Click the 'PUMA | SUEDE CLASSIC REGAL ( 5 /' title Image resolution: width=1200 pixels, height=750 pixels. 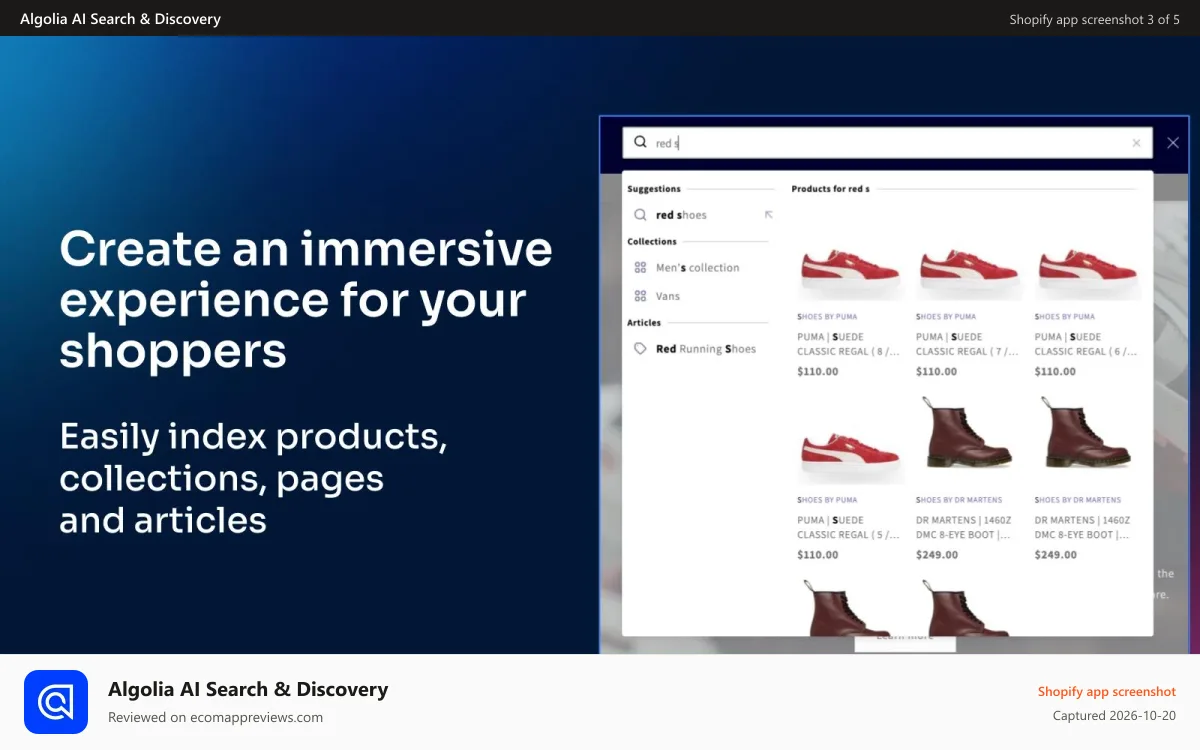point(848,527)
